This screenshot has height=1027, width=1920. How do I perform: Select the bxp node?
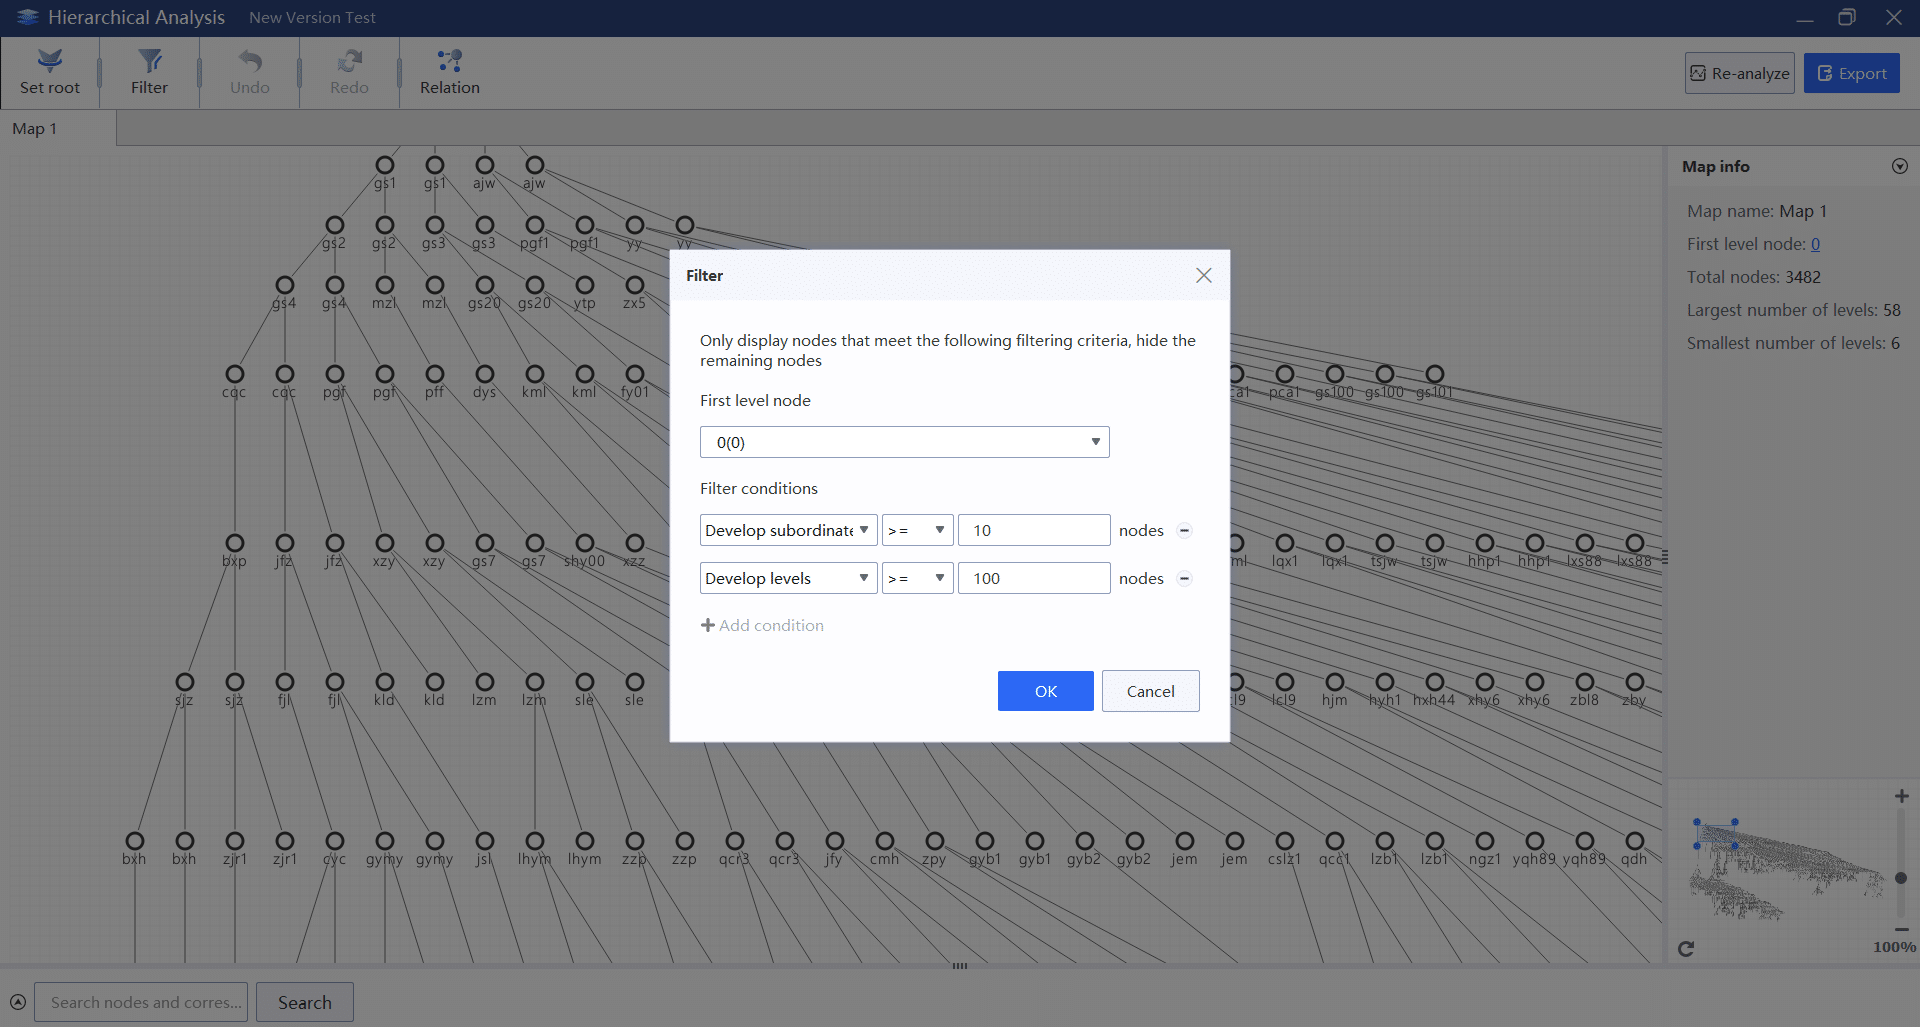(x=235, y=544)
